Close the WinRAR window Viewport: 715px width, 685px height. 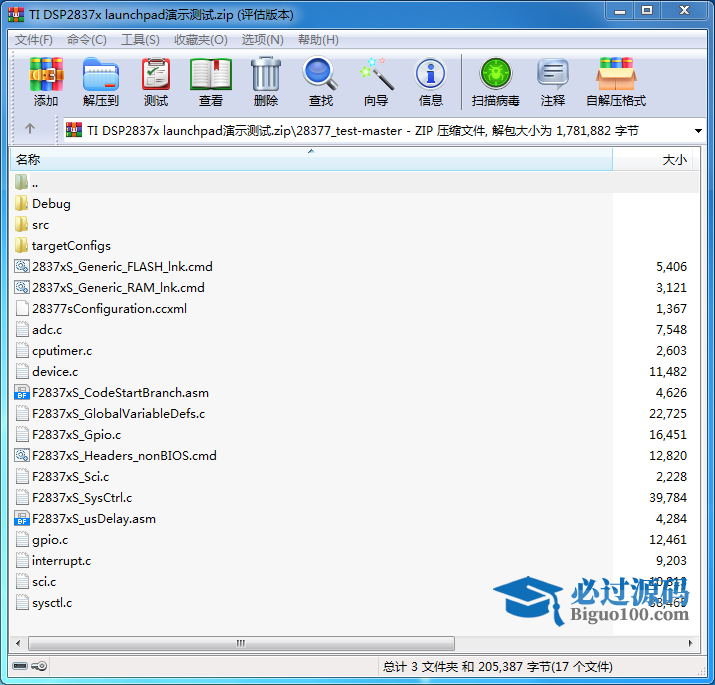[684, 11]
